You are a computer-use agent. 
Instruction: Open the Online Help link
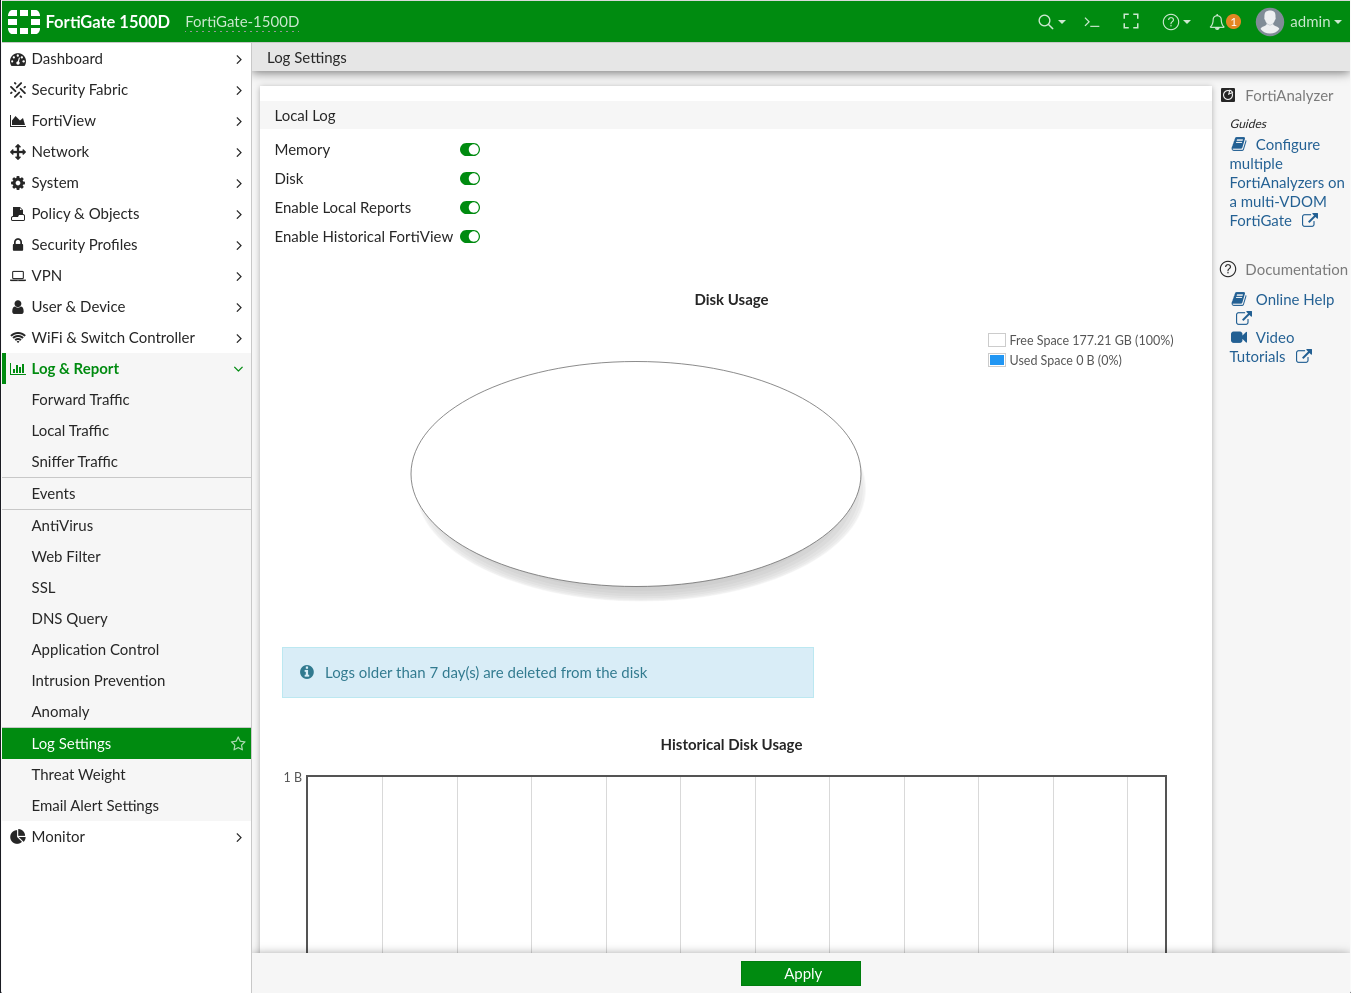click(1294, 300)
